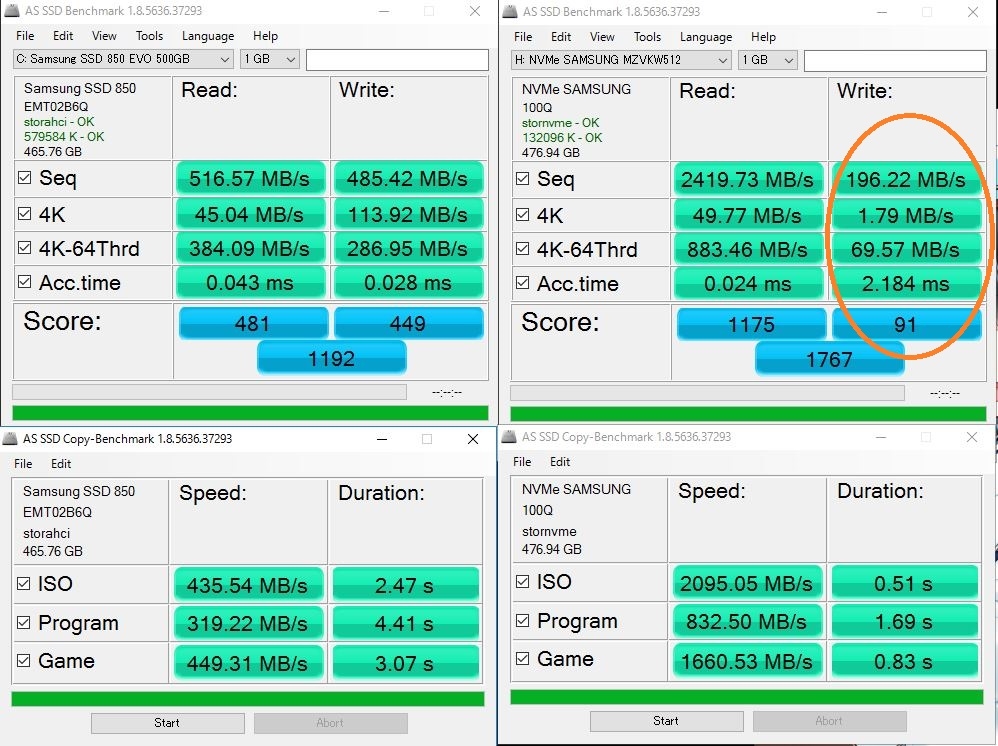998x746 pixels.
Task: Click the app icon of the right Copy-Benchmark window
Action: pos(509,437)
